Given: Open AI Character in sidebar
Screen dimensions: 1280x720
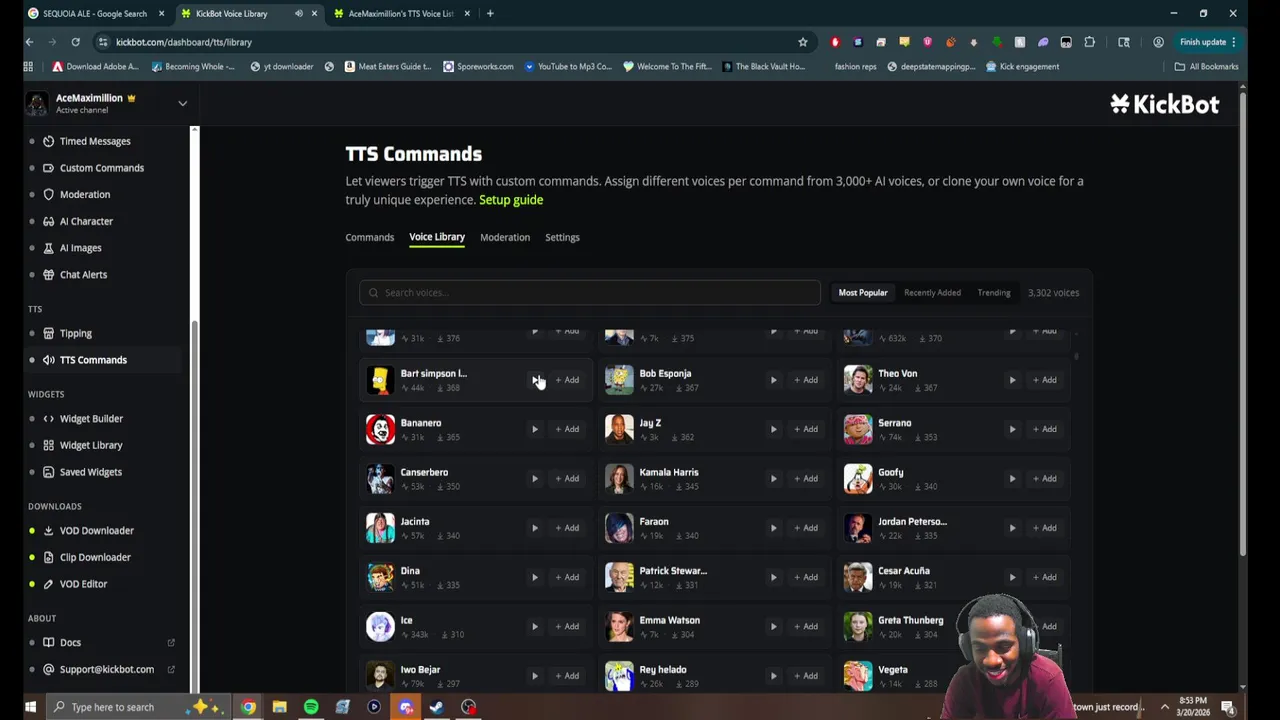Looking at the screenshot, I should point(86,221).
